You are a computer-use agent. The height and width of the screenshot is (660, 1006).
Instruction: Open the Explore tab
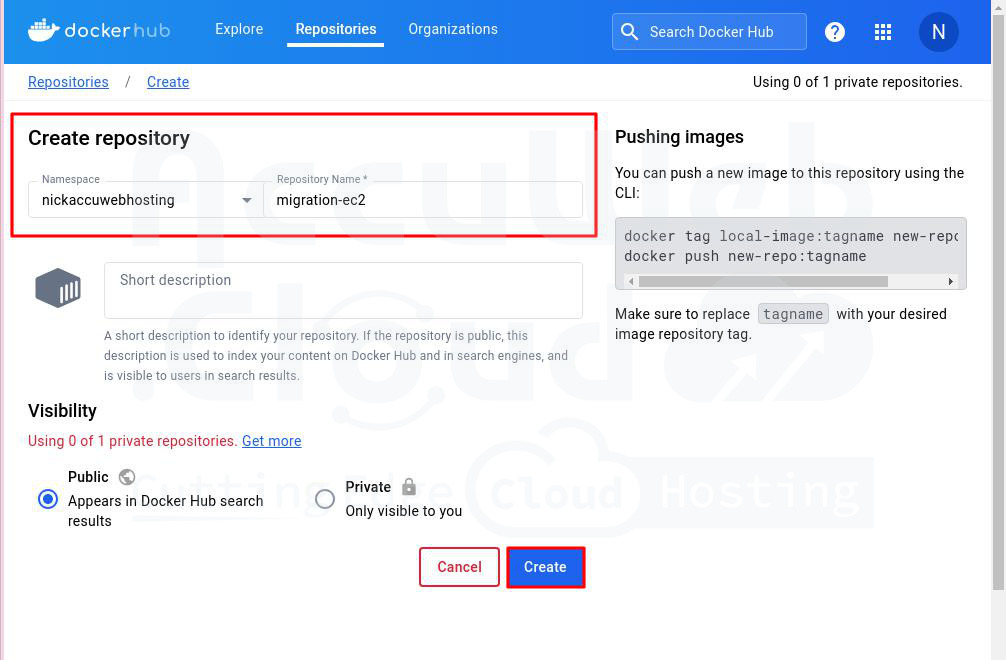[x=239, y=29]
